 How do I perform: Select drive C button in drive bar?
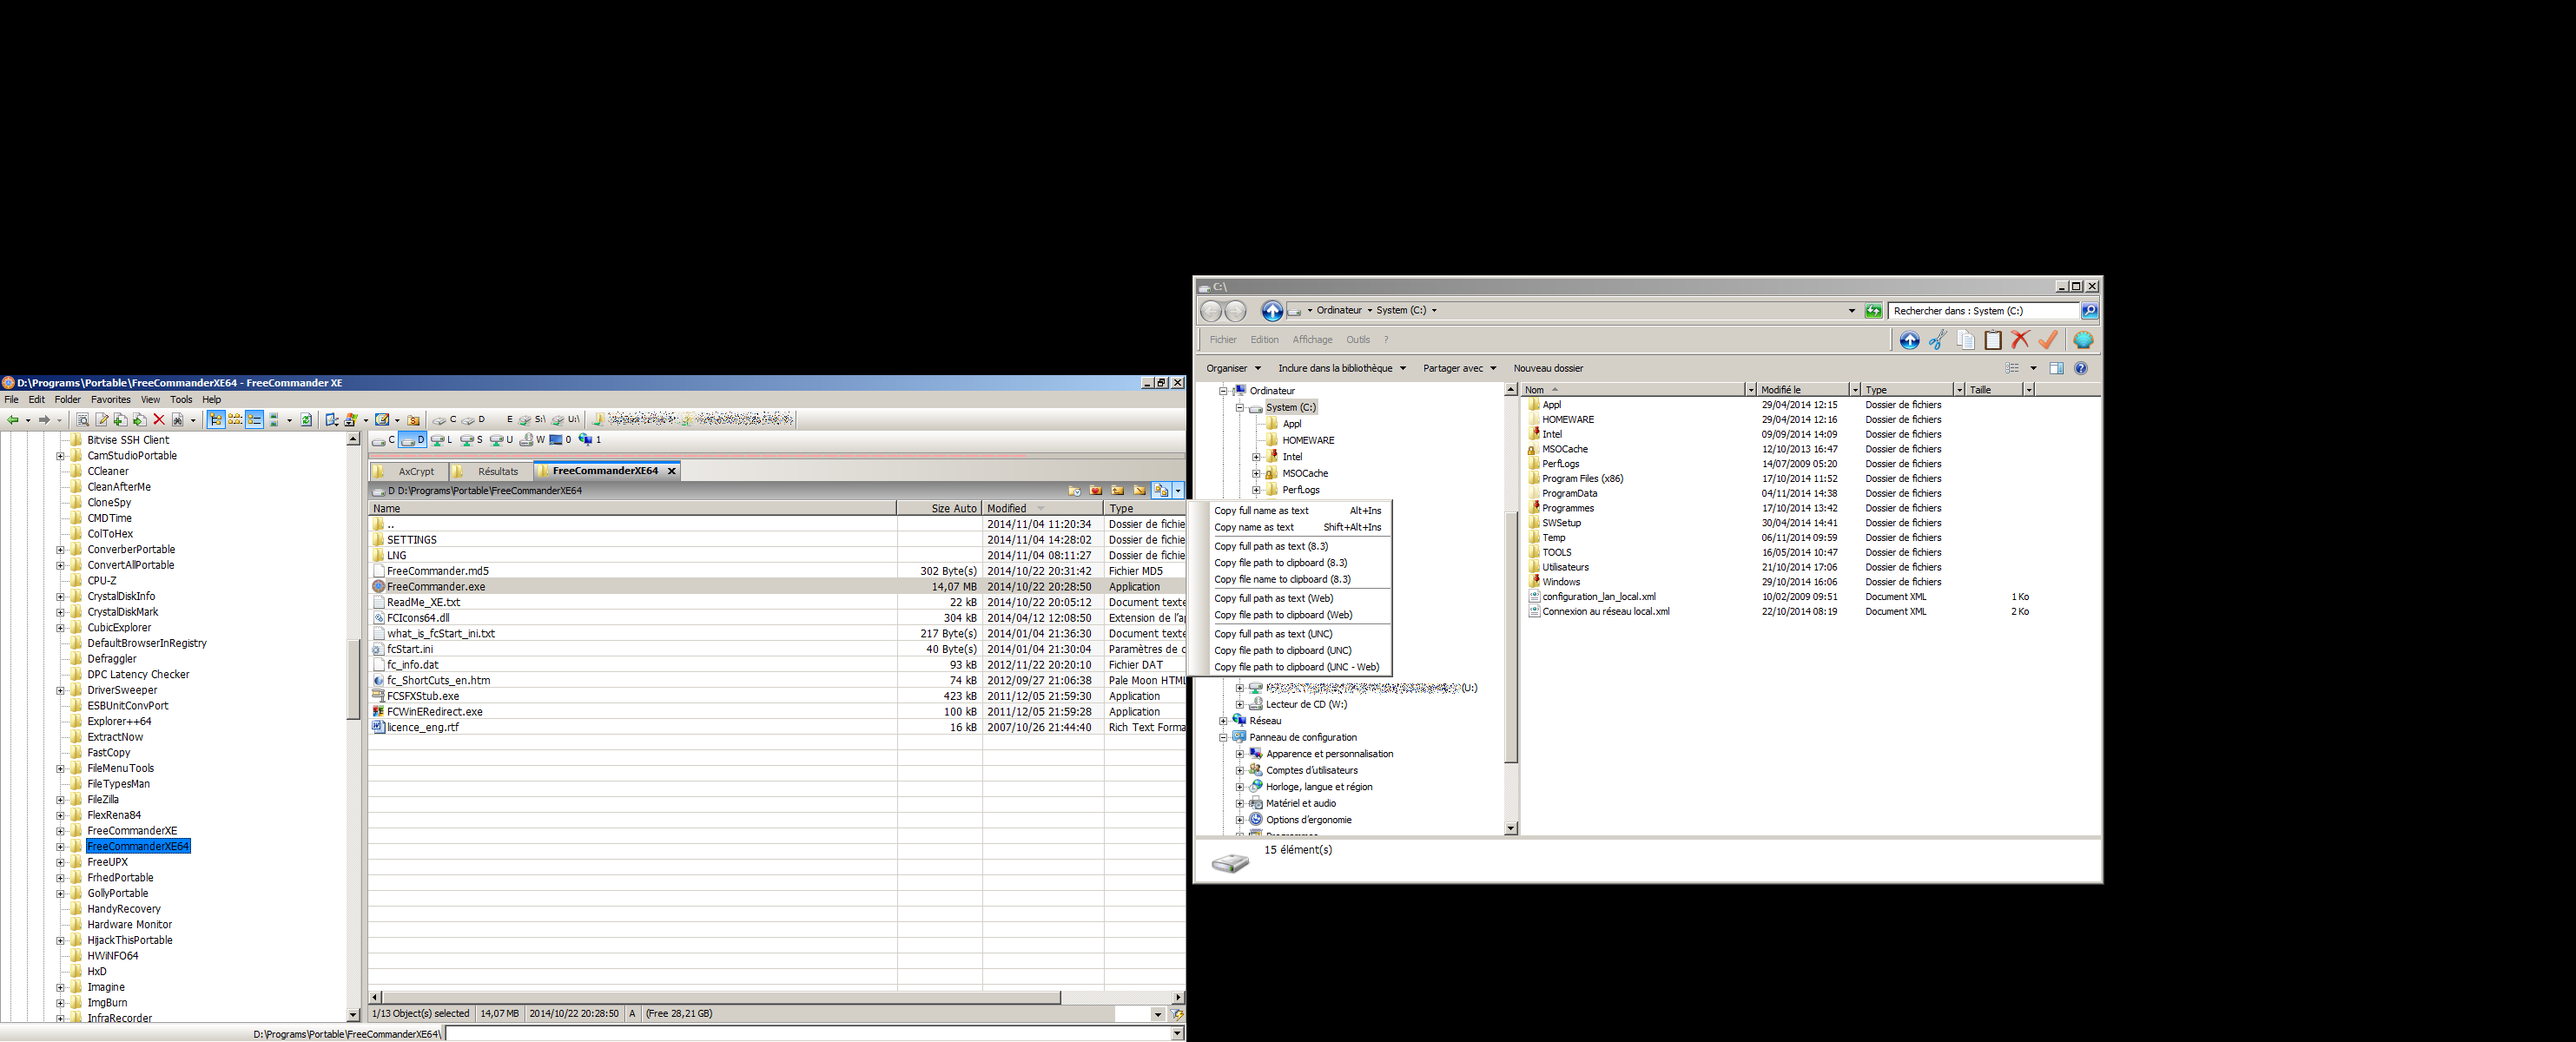coord(383,440)
